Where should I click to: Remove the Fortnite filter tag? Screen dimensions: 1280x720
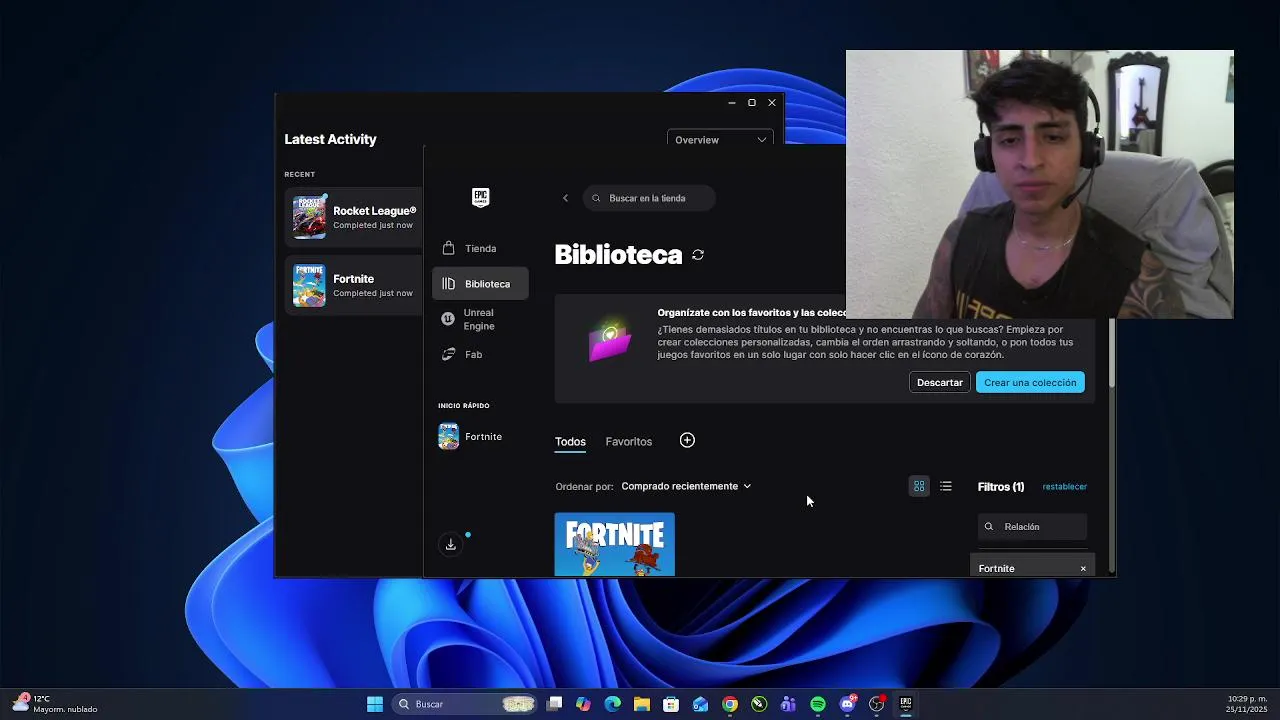[1082, 569]
